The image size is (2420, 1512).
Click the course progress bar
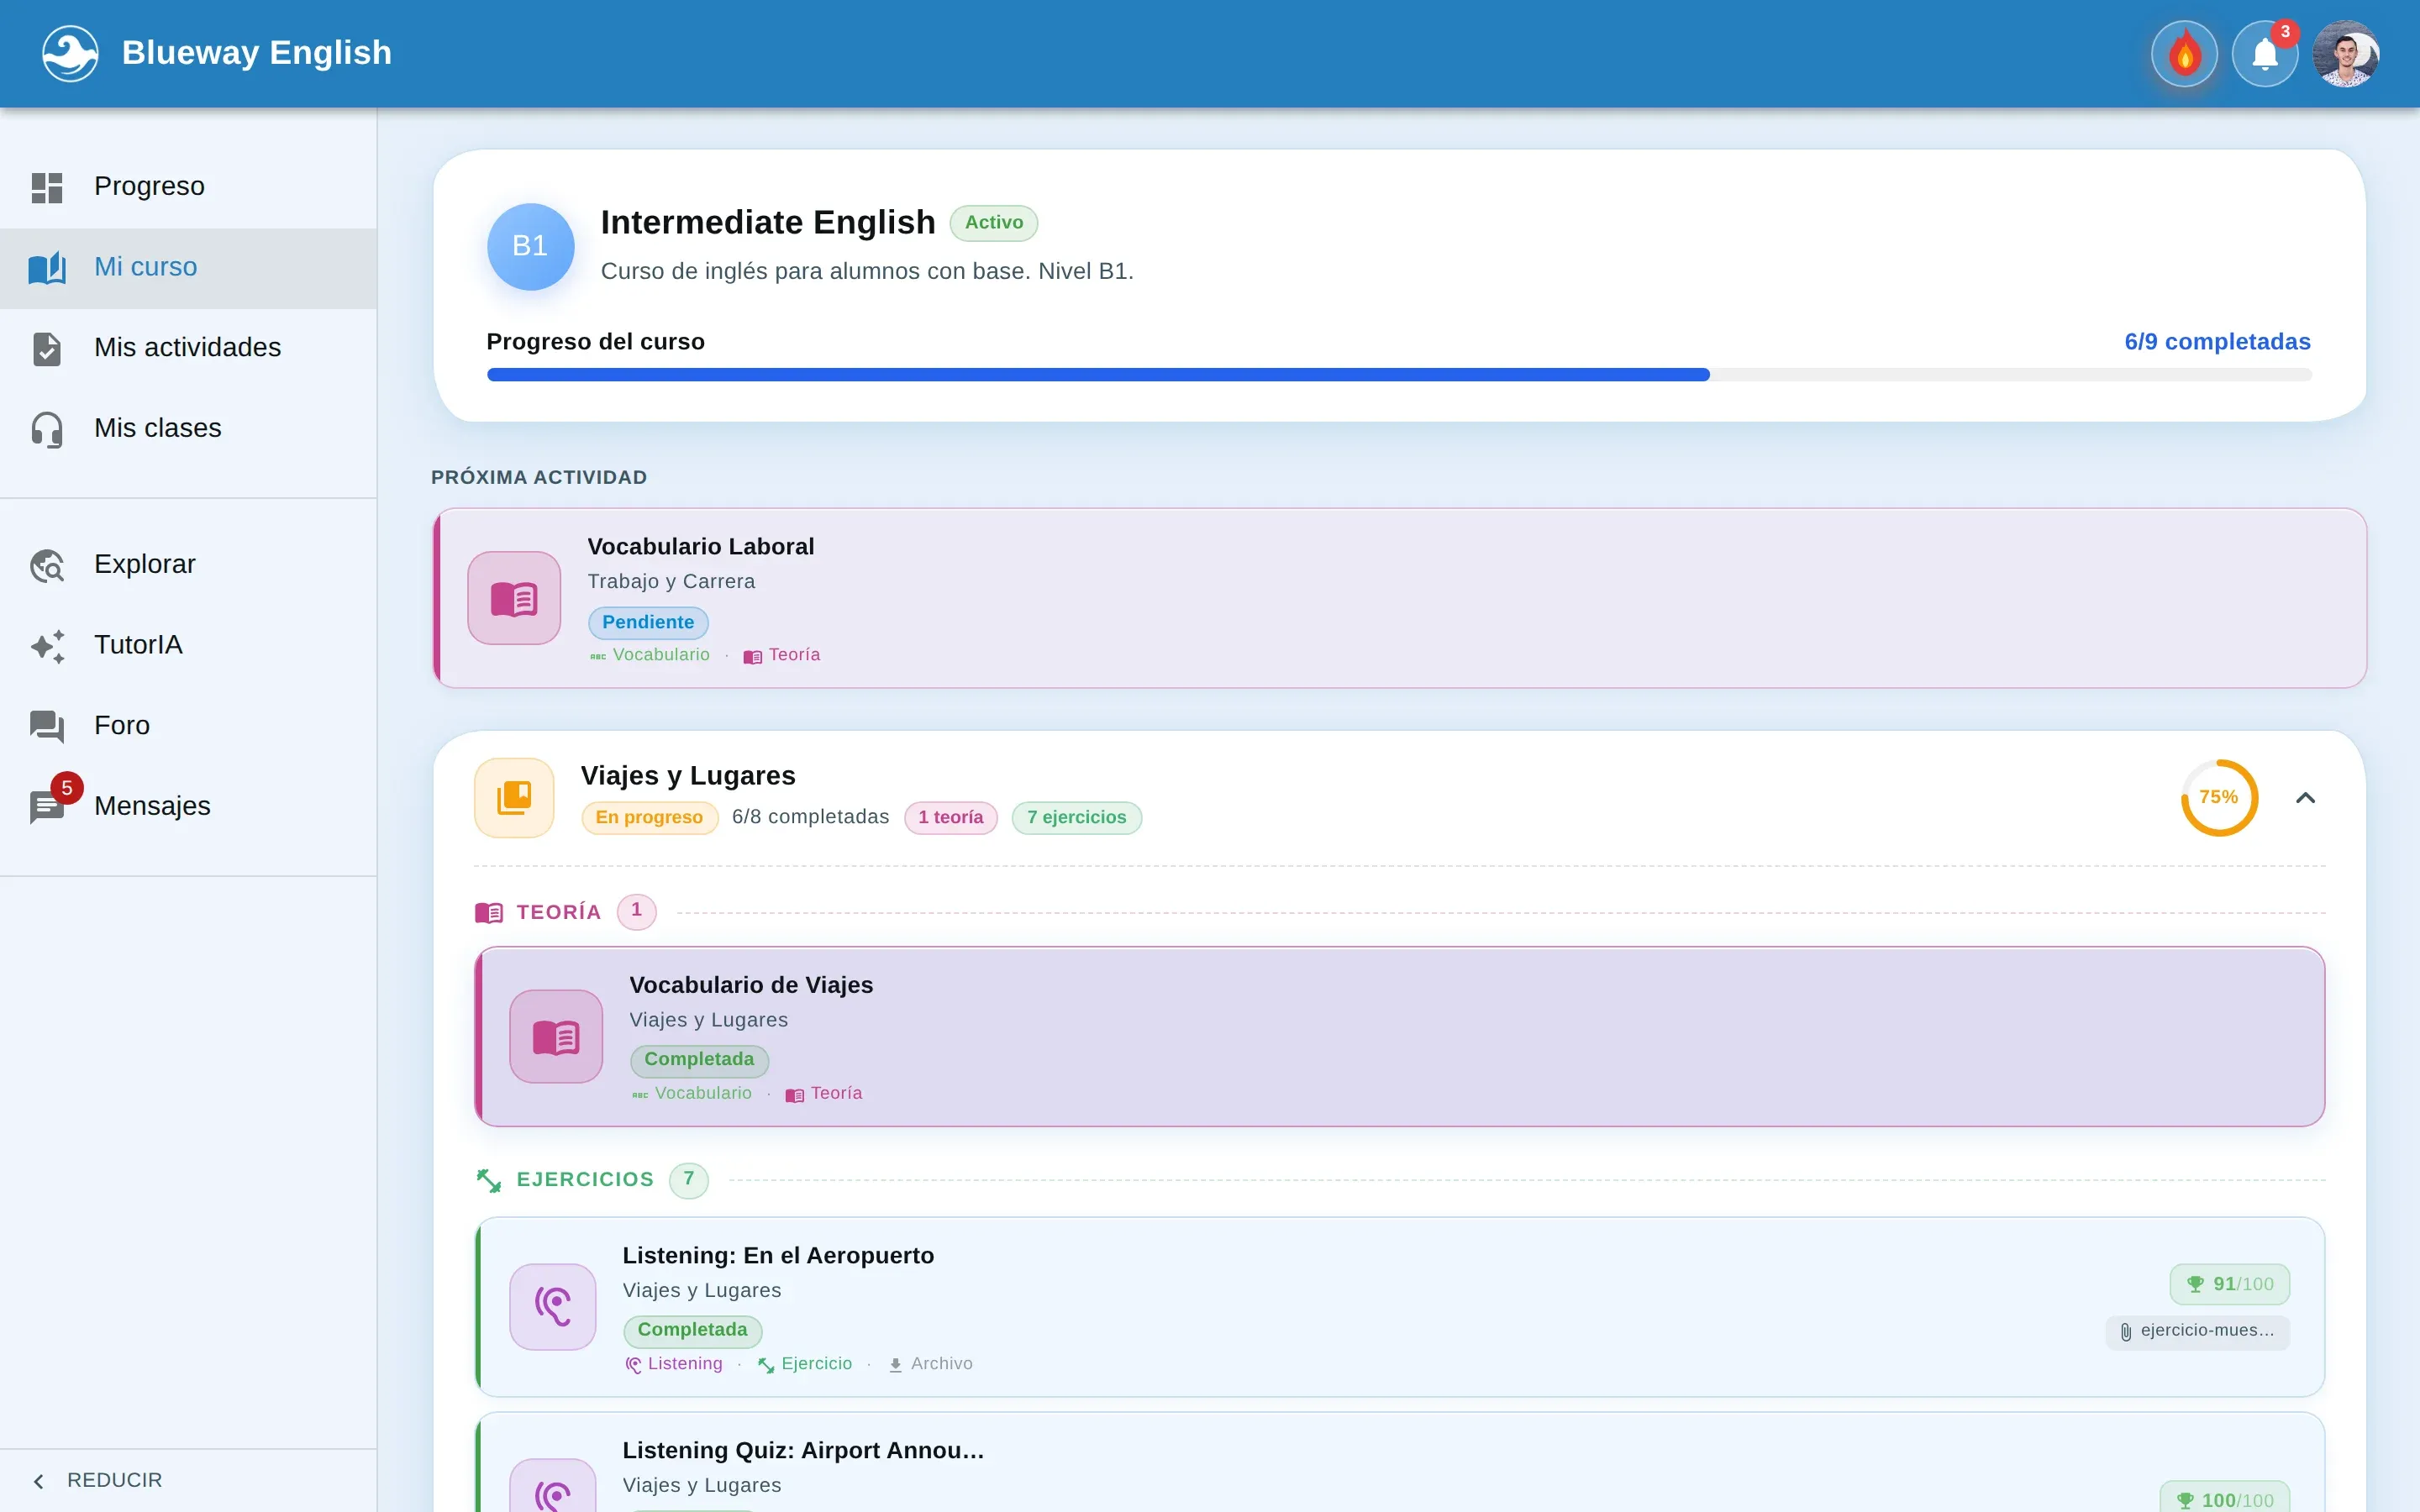(1399, 375)
